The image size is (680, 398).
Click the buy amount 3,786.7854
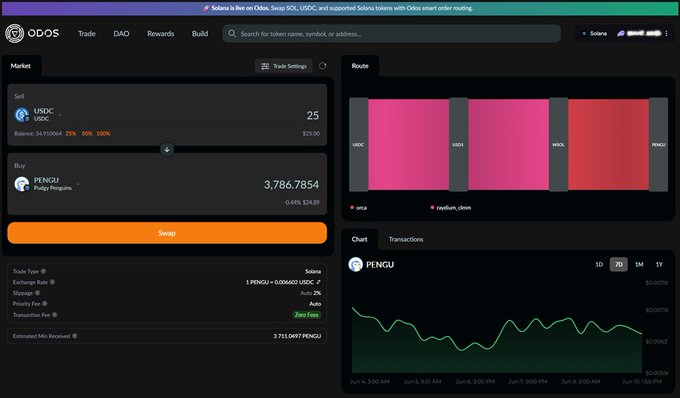click(291, 185)
